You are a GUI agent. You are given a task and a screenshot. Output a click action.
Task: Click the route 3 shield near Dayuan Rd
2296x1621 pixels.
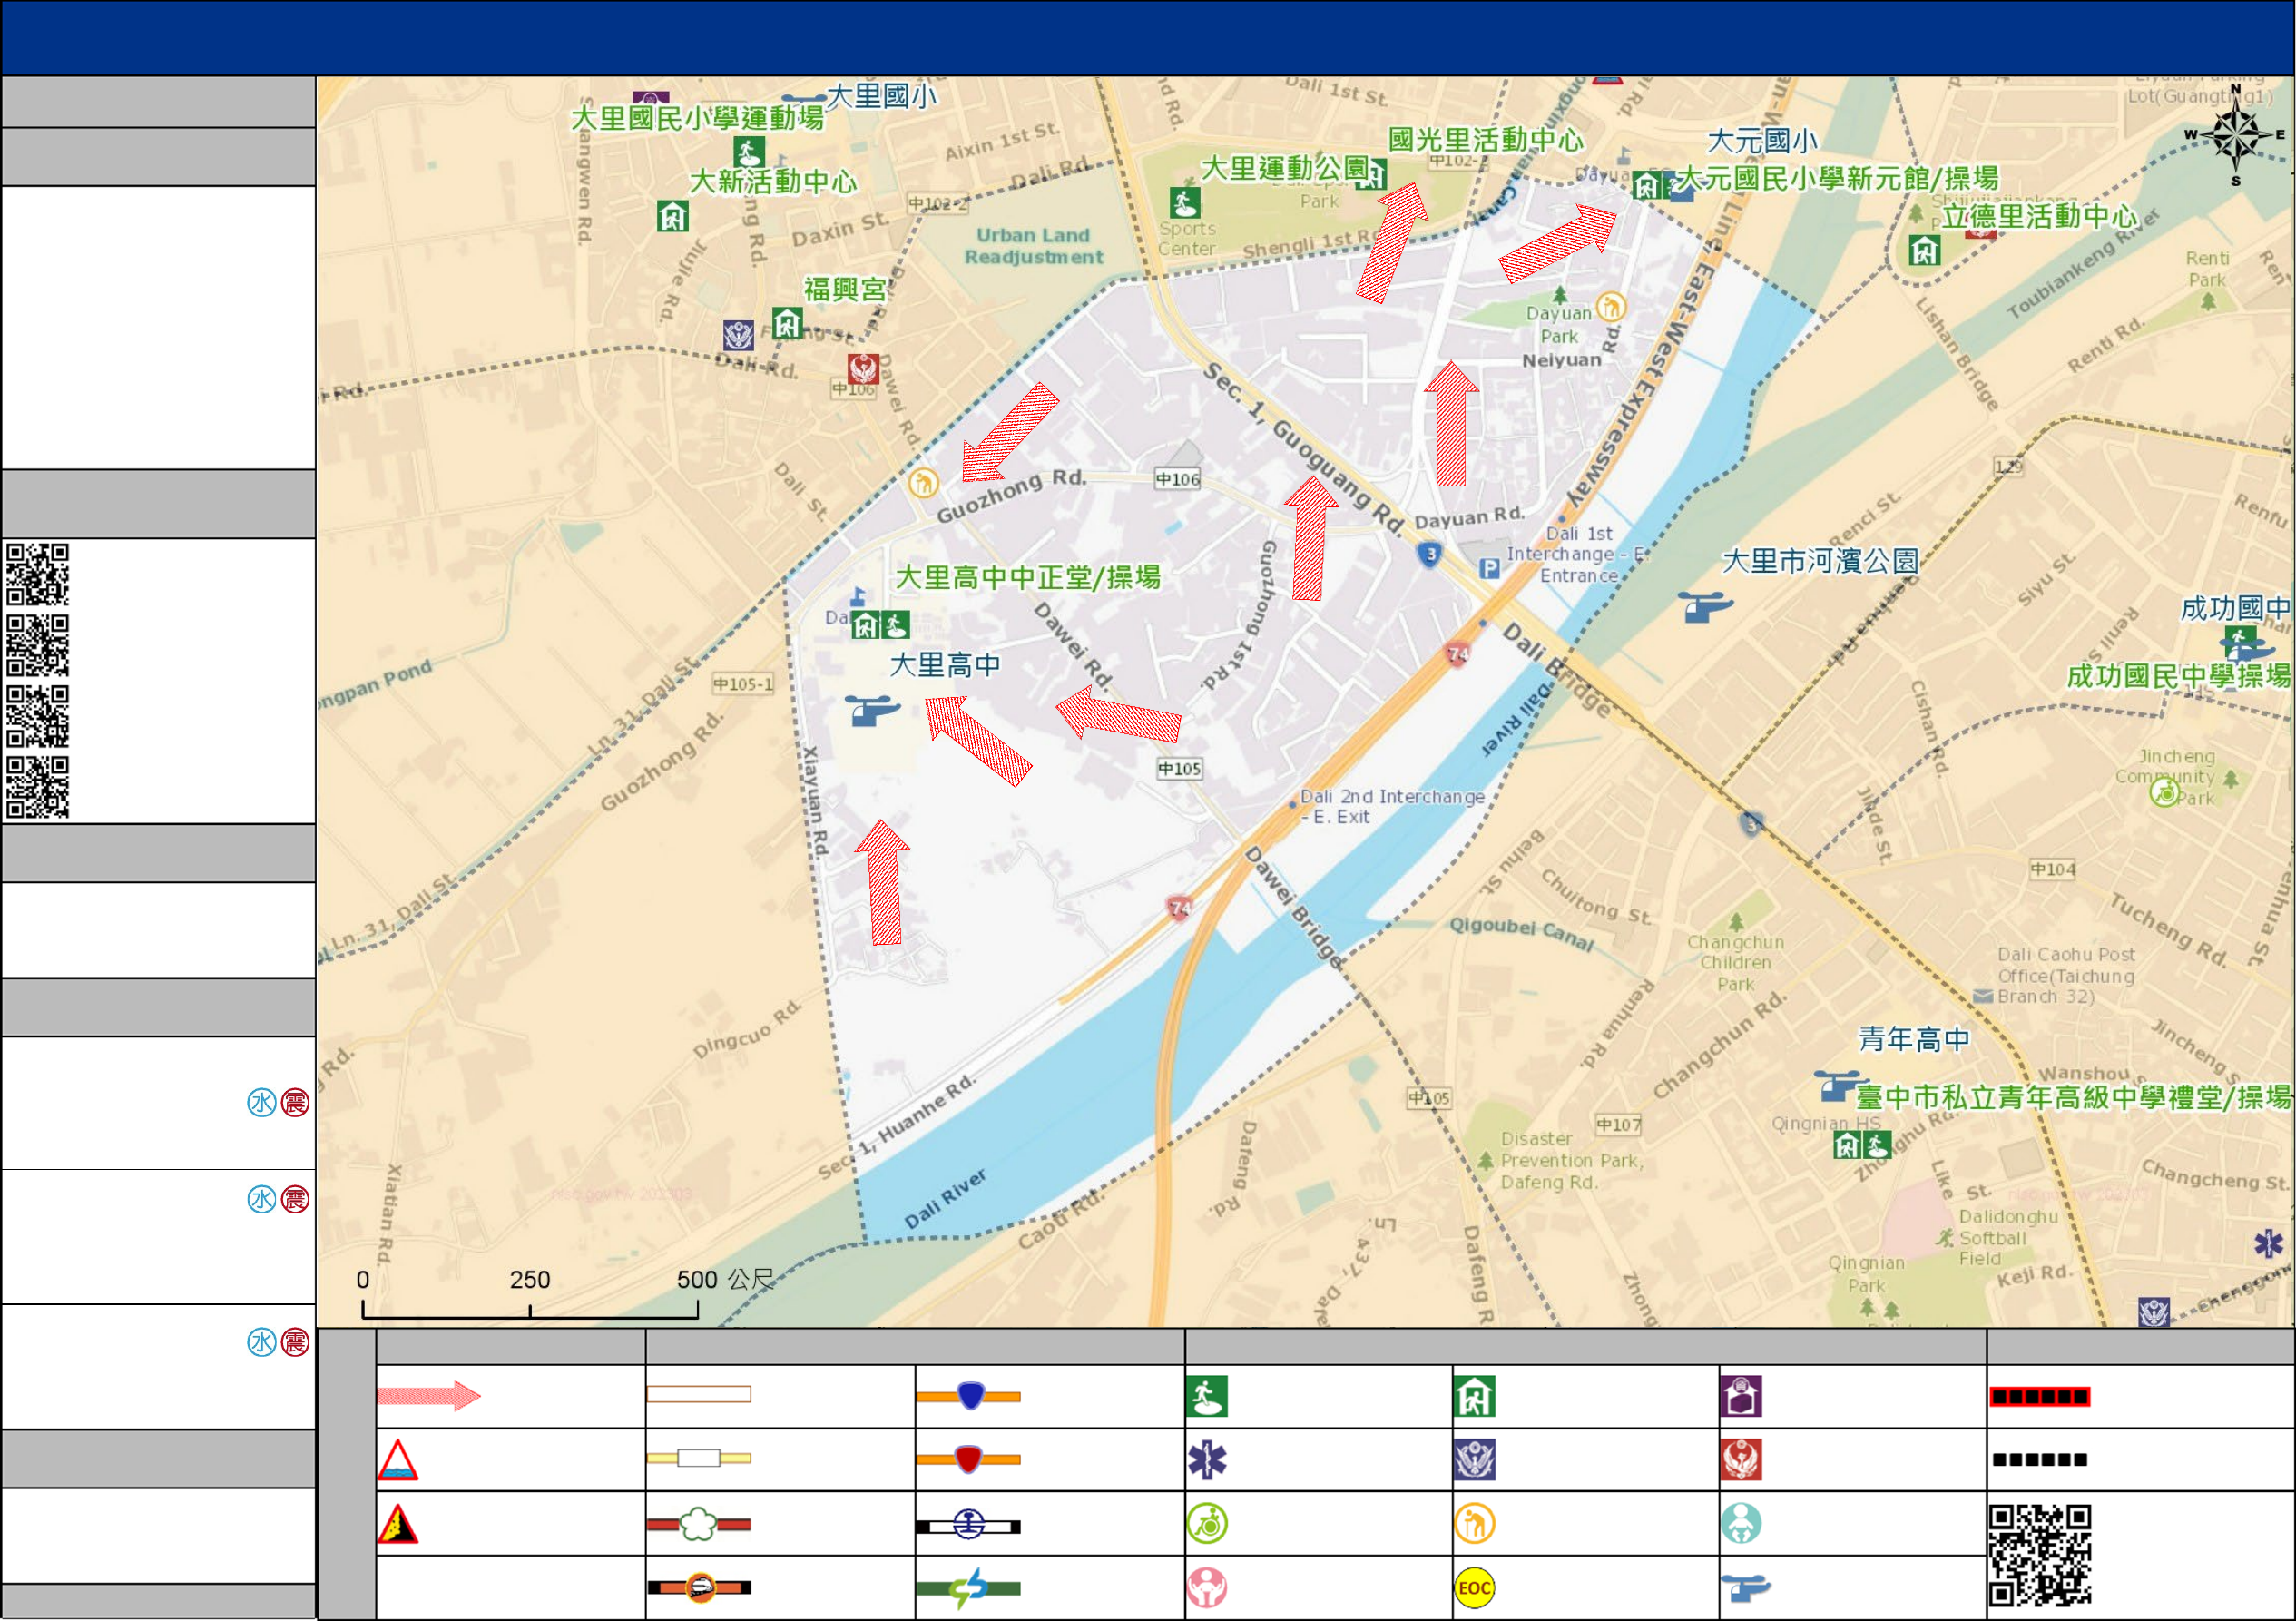[x=1430, y=554]
